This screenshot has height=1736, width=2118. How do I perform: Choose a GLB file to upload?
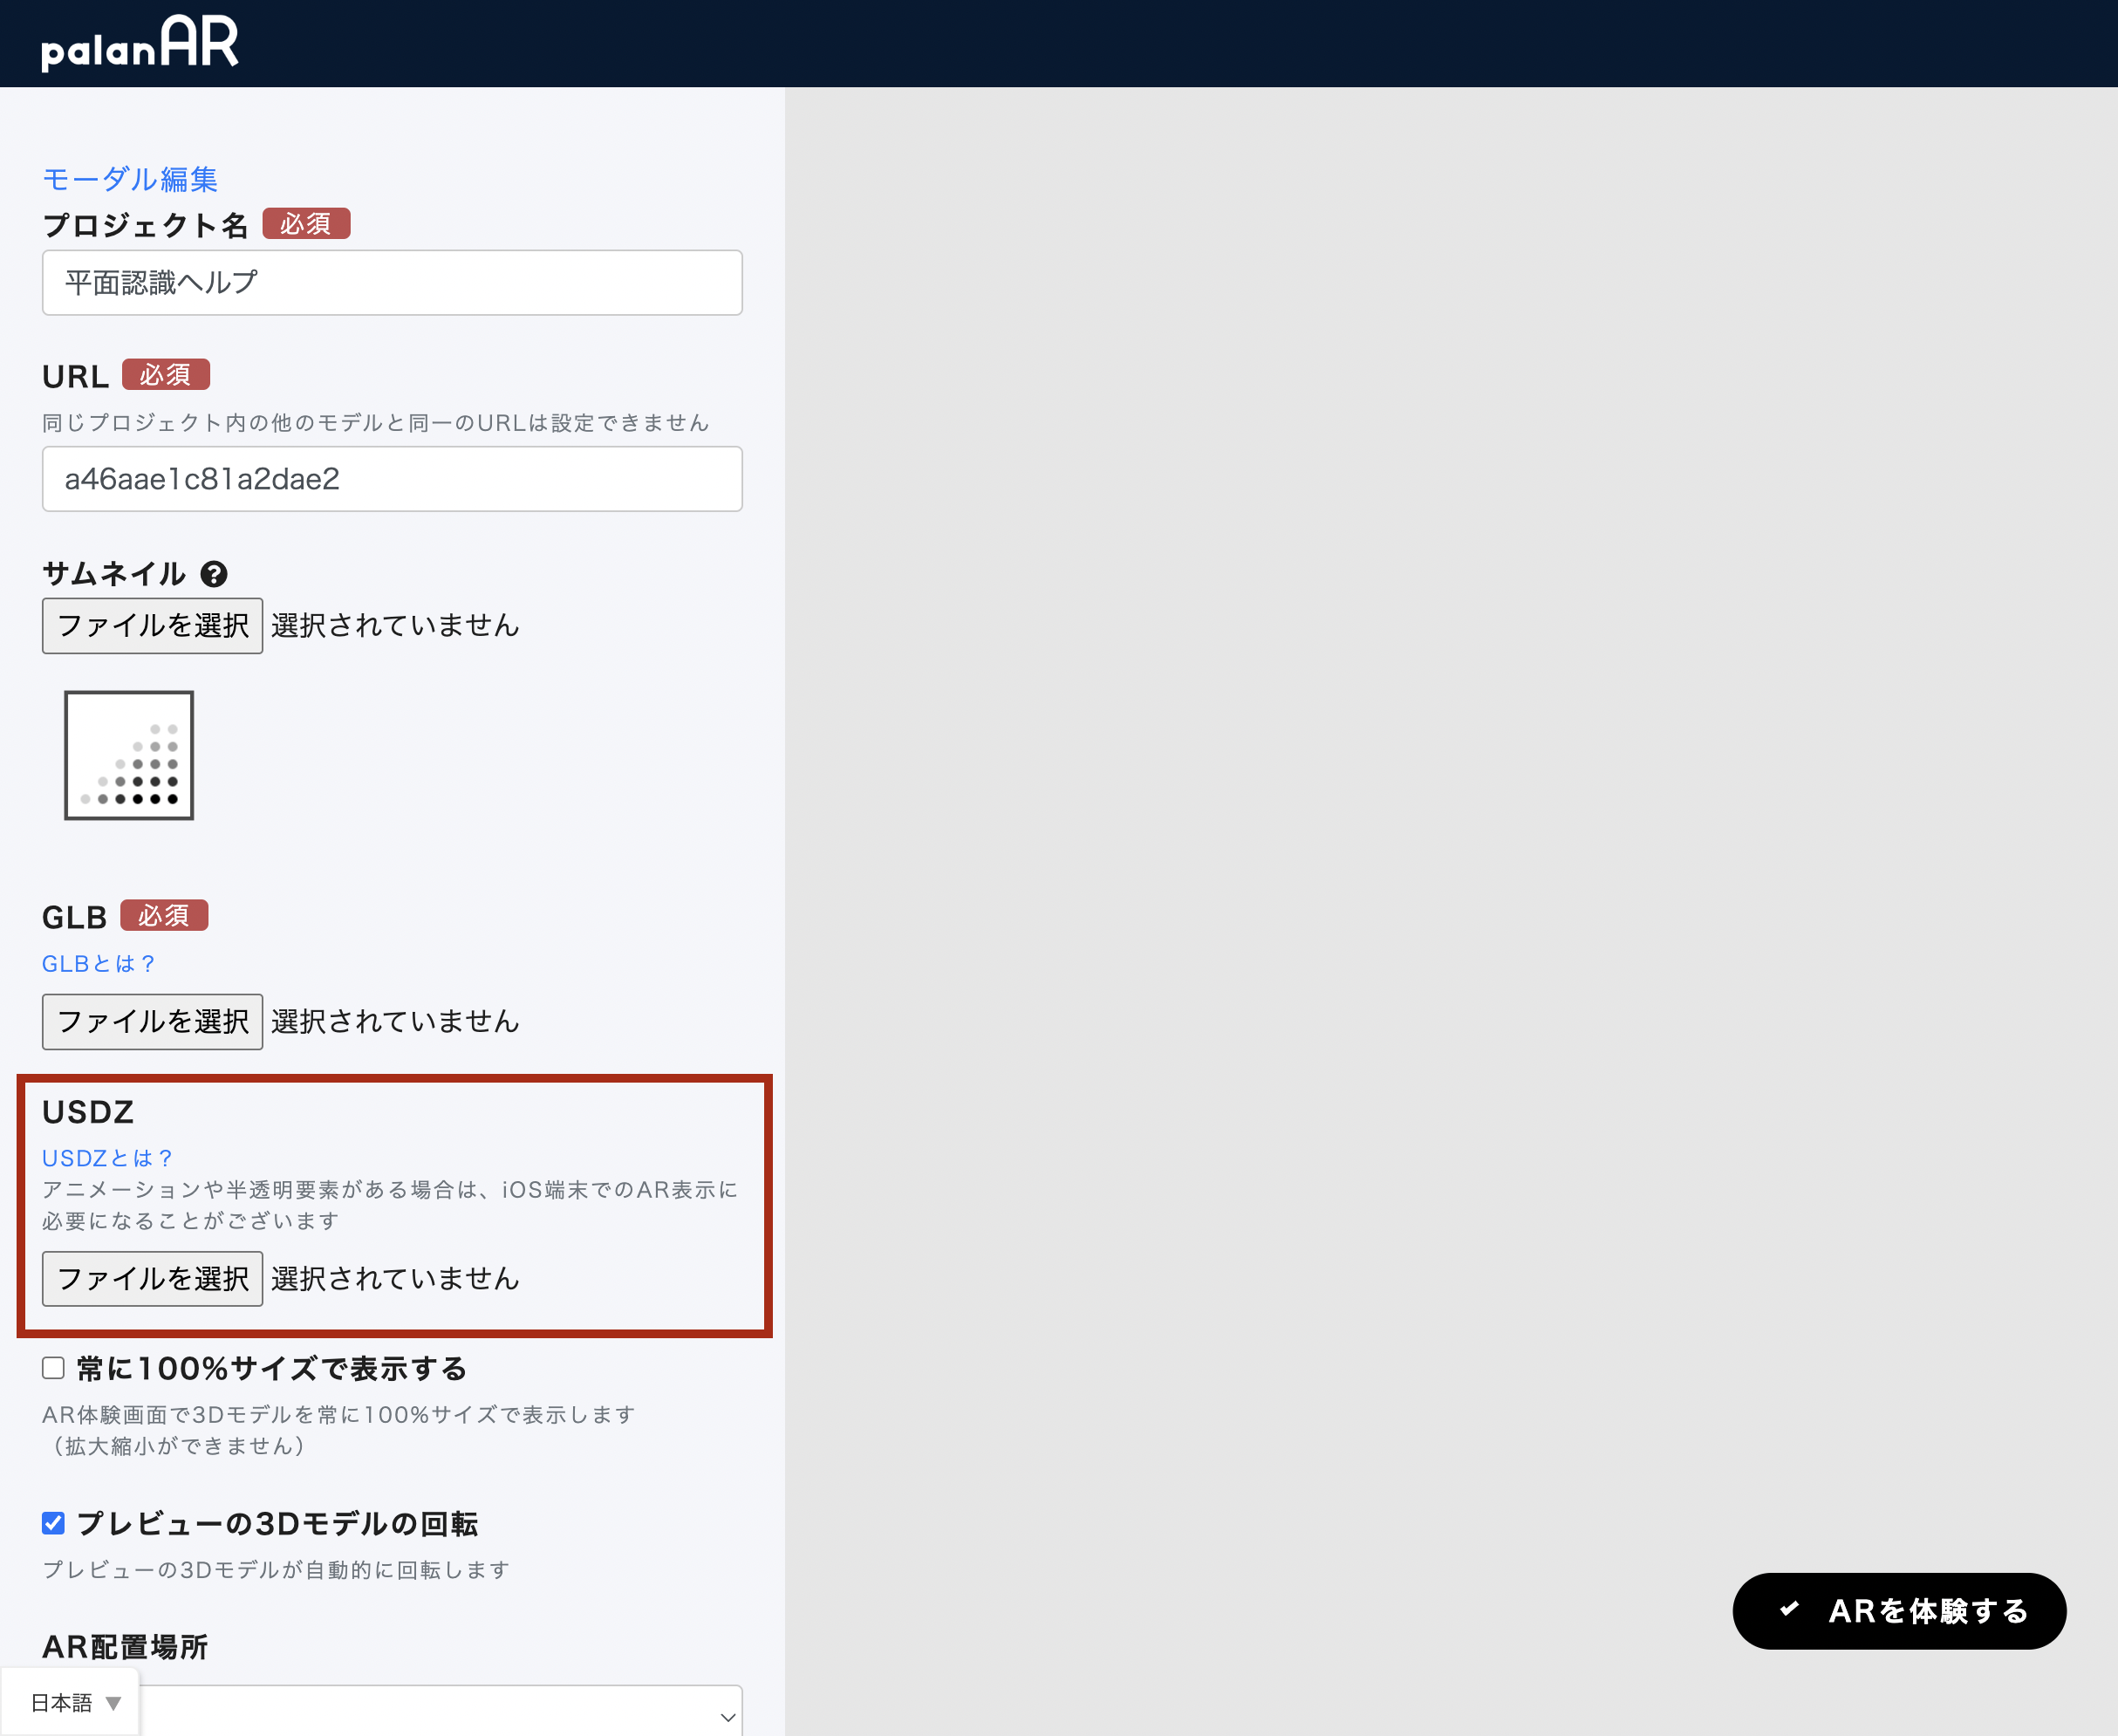coord(153,1022)
